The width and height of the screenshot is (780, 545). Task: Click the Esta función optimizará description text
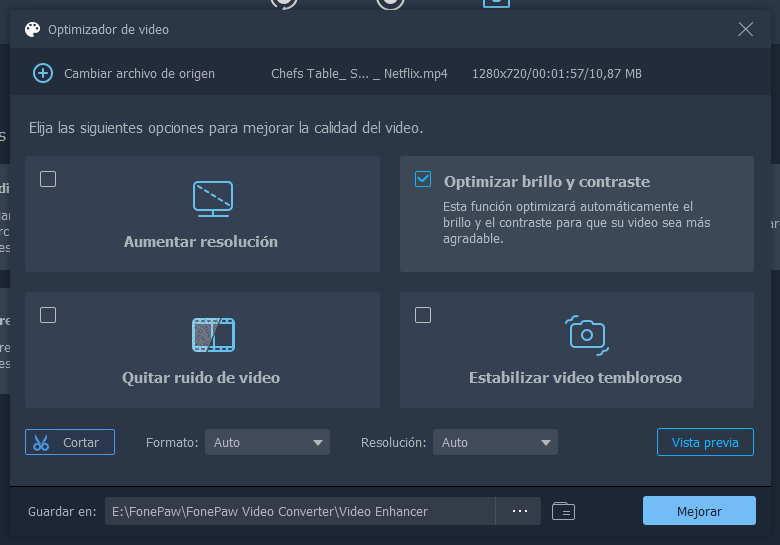coord(577,222)
